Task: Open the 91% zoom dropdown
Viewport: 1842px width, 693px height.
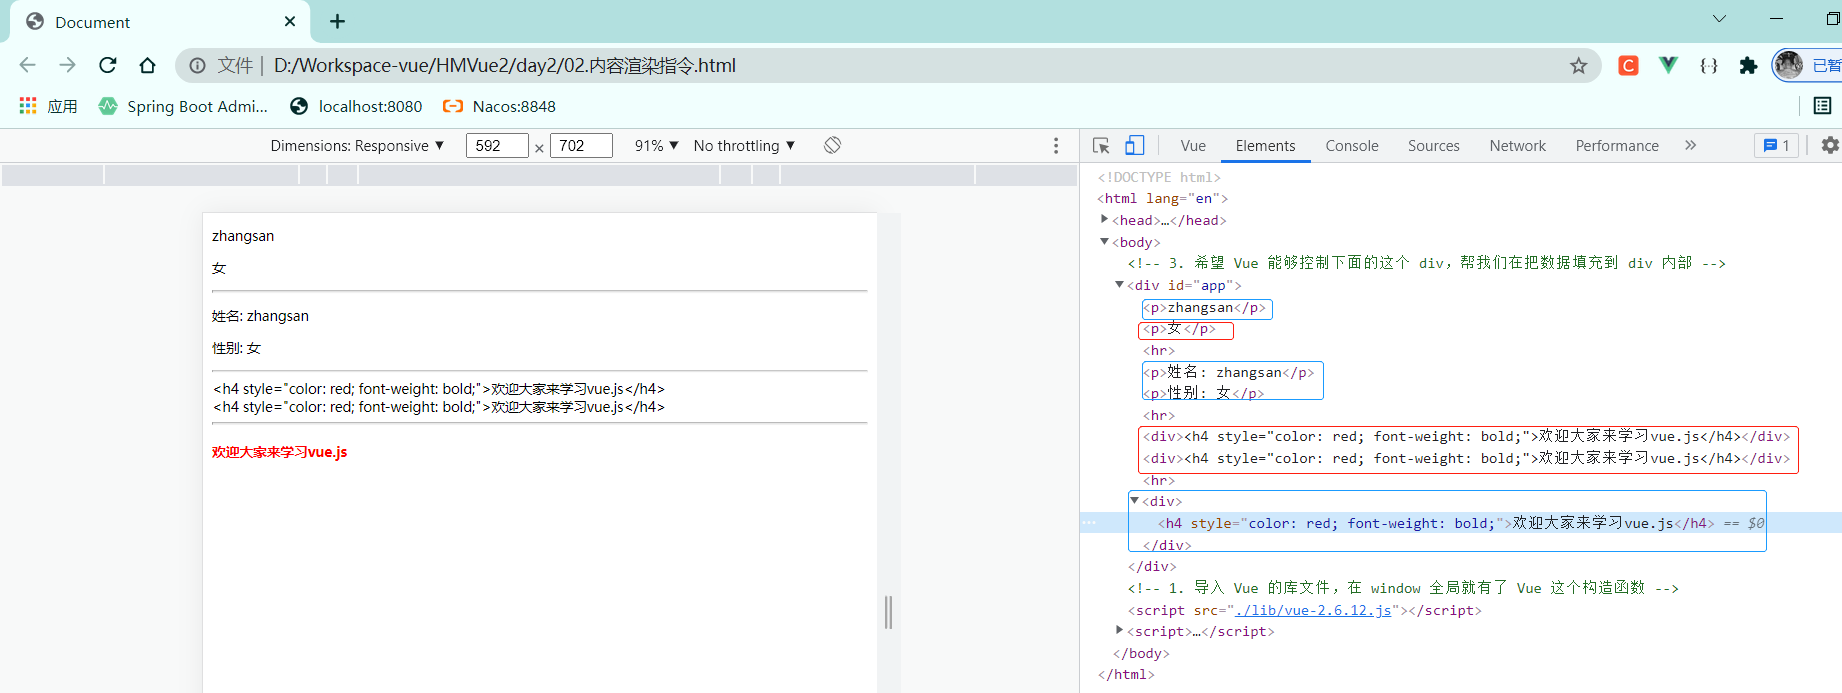Action: point(656,146)
